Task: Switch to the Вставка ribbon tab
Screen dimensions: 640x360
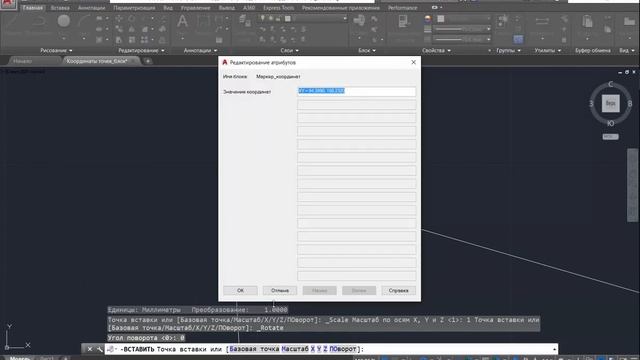Action: pos(60,8)
